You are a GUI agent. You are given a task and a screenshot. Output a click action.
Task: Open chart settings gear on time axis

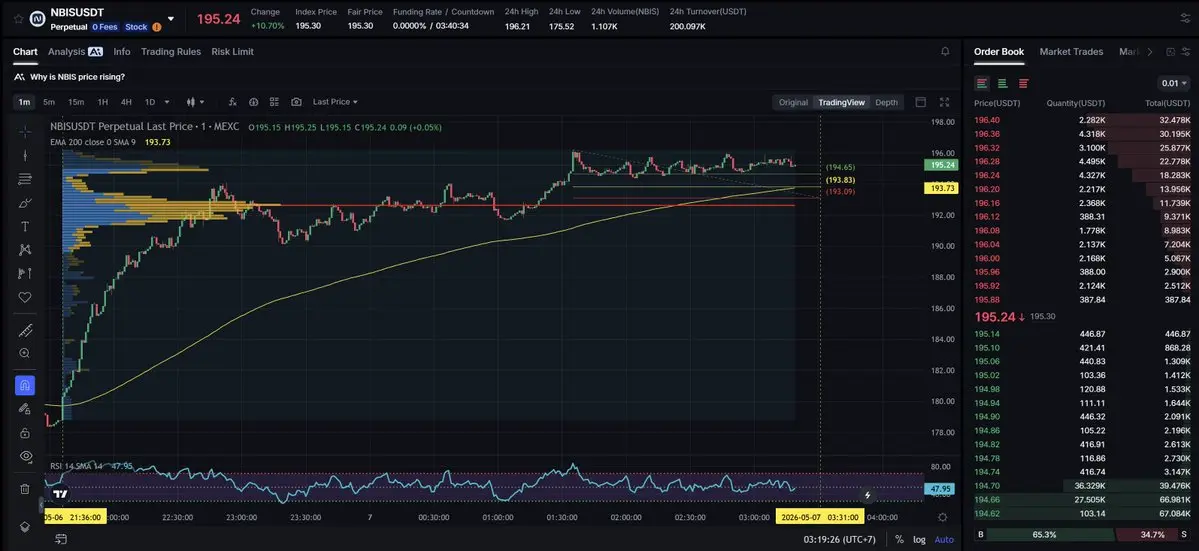tap(942, 517)
